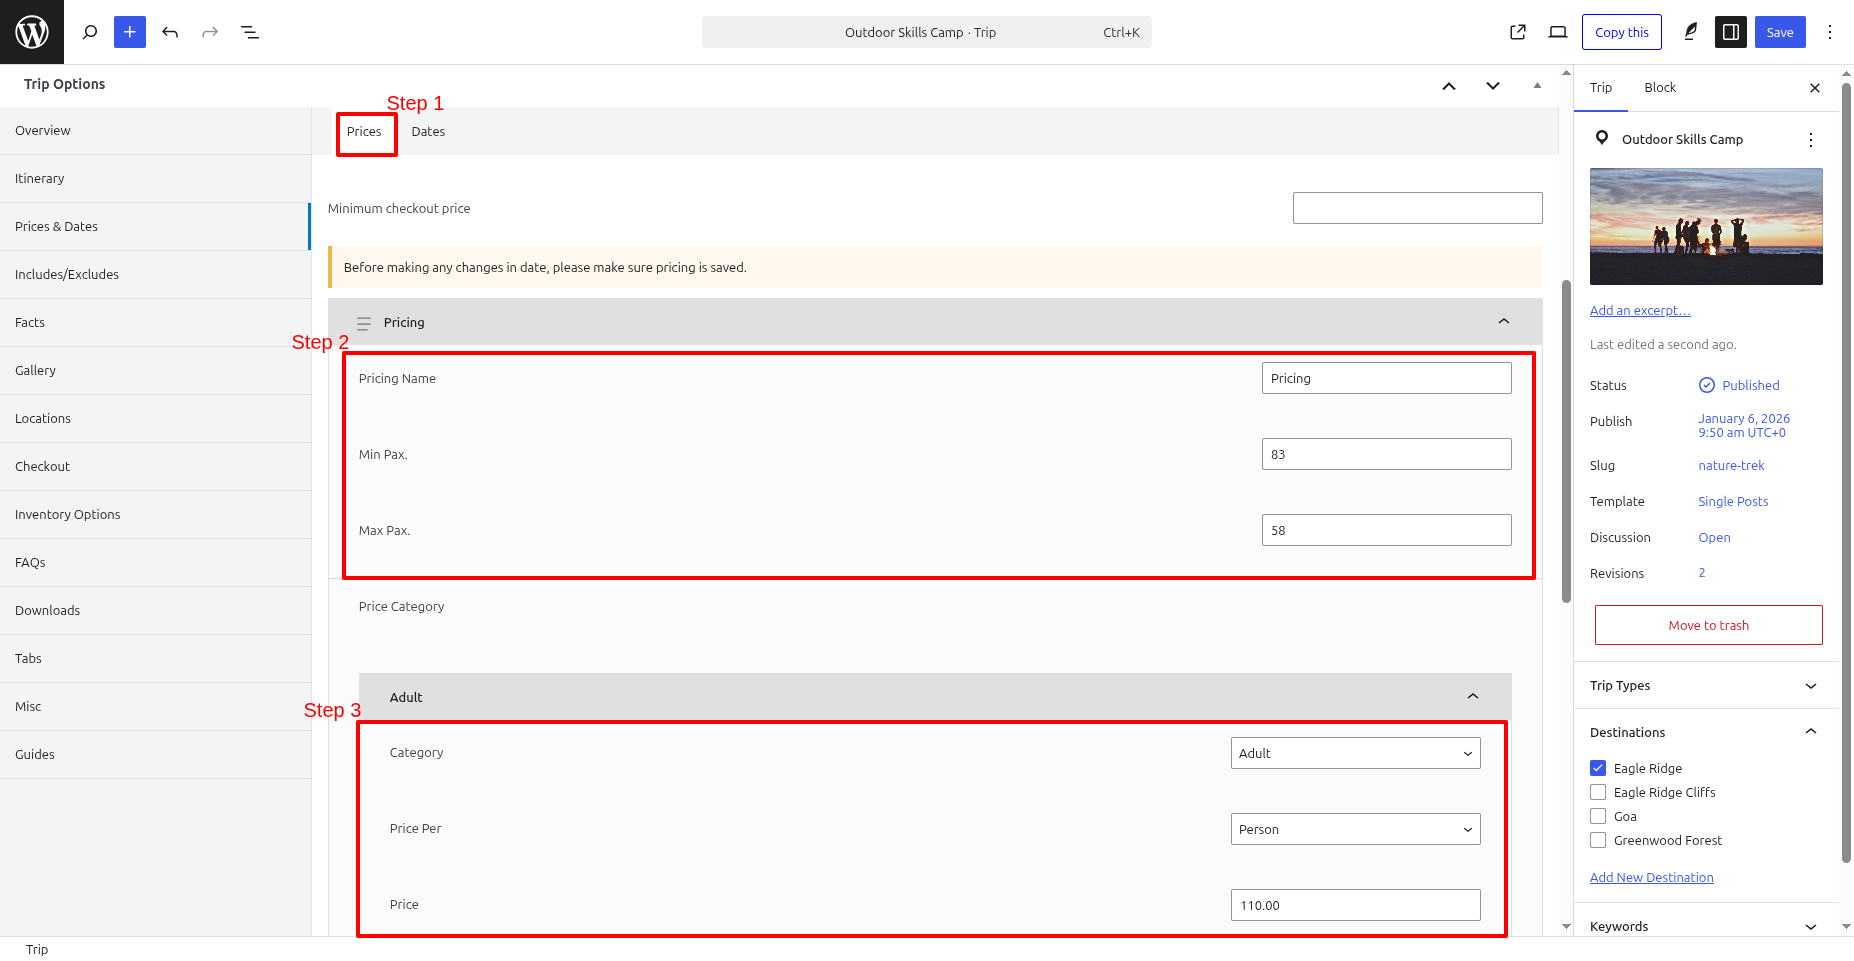Focus the Minimum checkout price field
Image resolution: width=1854 pixels, height=961 pixels.
(x=1418, y=208)
